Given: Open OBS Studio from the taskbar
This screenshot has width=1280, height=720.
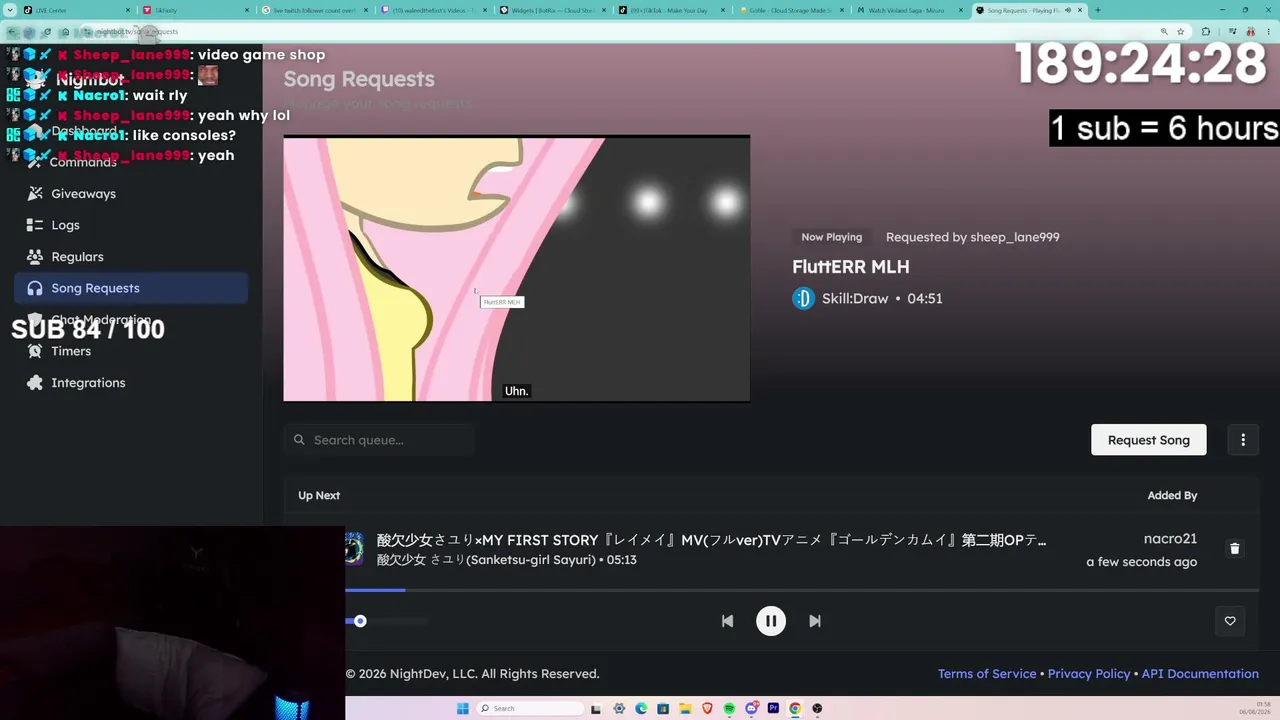Looking at the screenshot, I should click(x=817, y=709).
